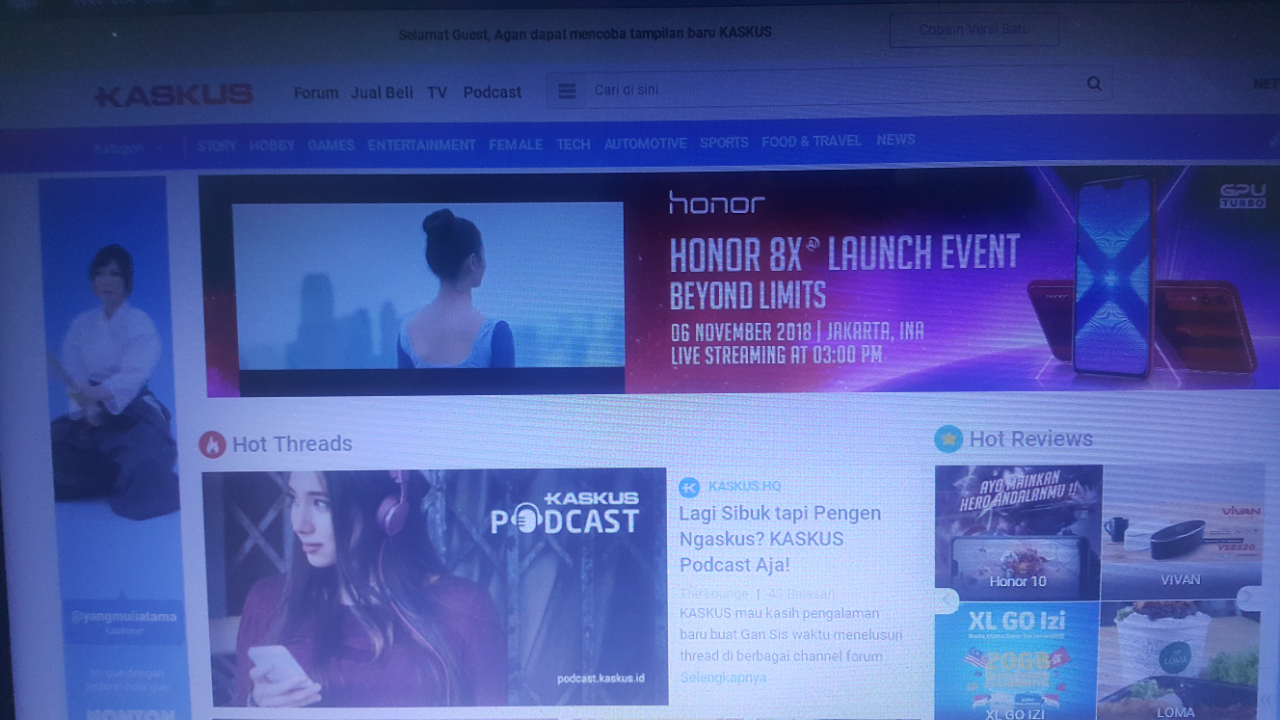Screen dimensions: 1280x720
Task: Open the XL GO IZI review tile
Action: [x=1016, y=661]
